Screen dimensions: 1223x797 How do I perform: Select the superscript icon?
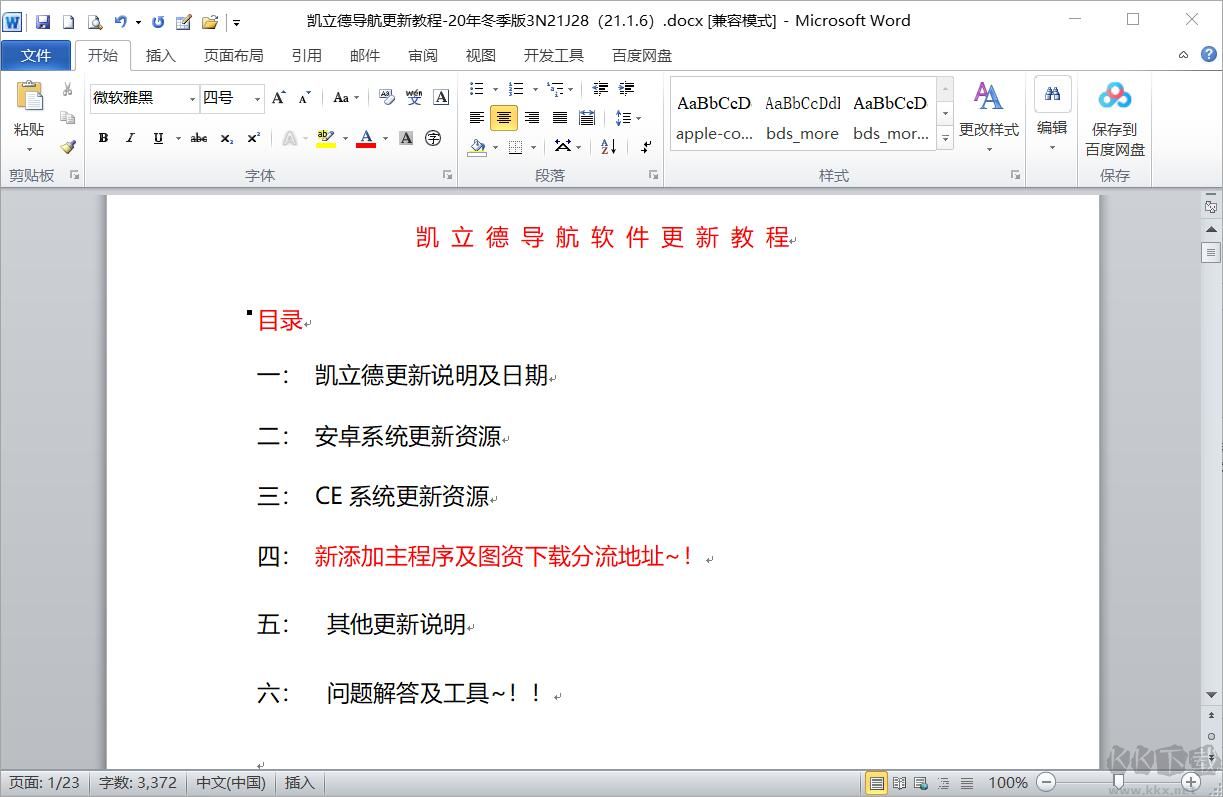254,137
